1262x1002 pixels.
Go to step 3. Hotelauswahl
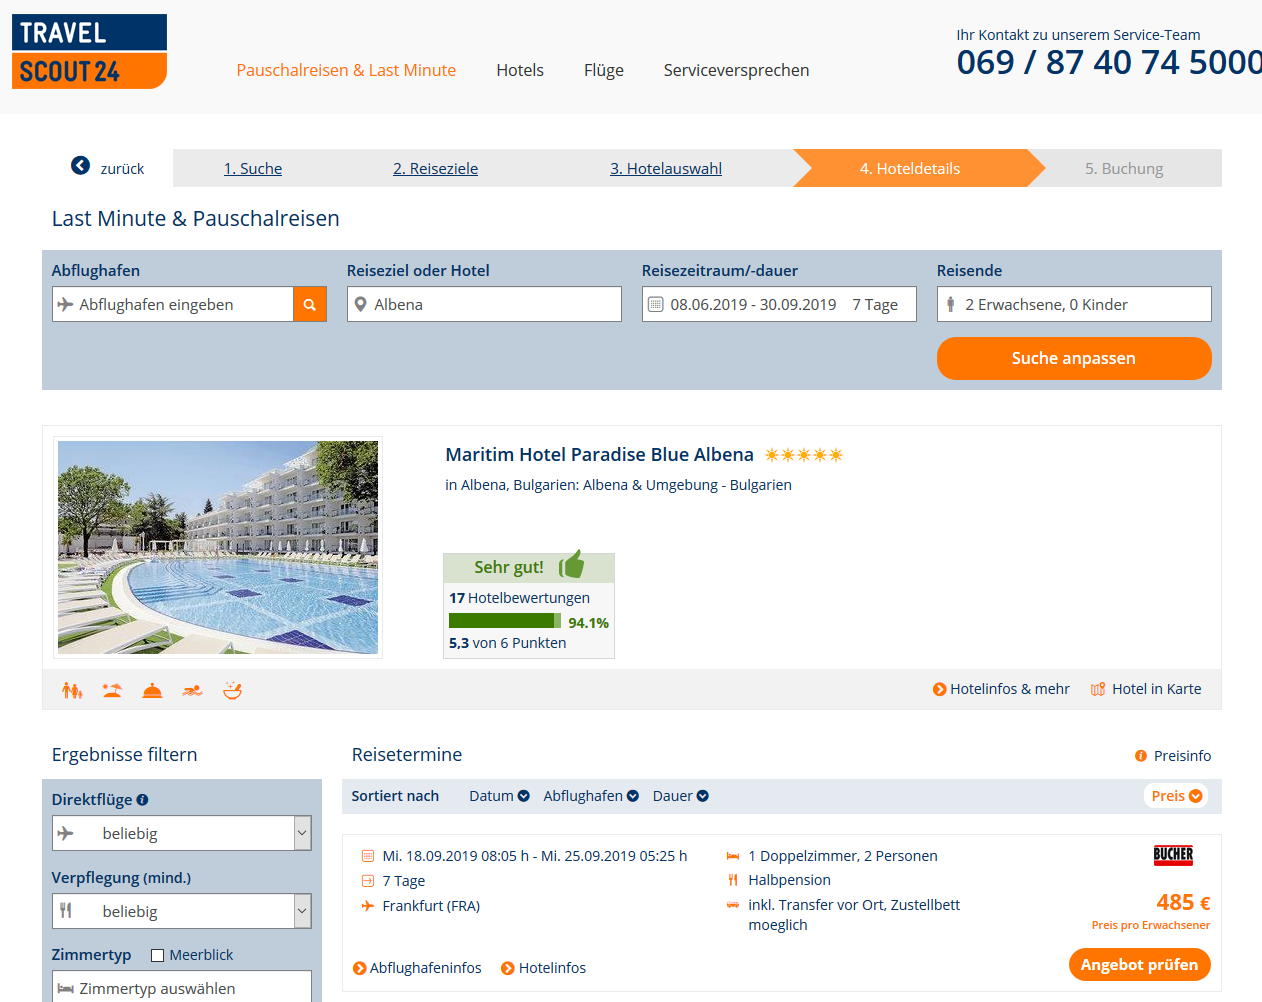666,168
